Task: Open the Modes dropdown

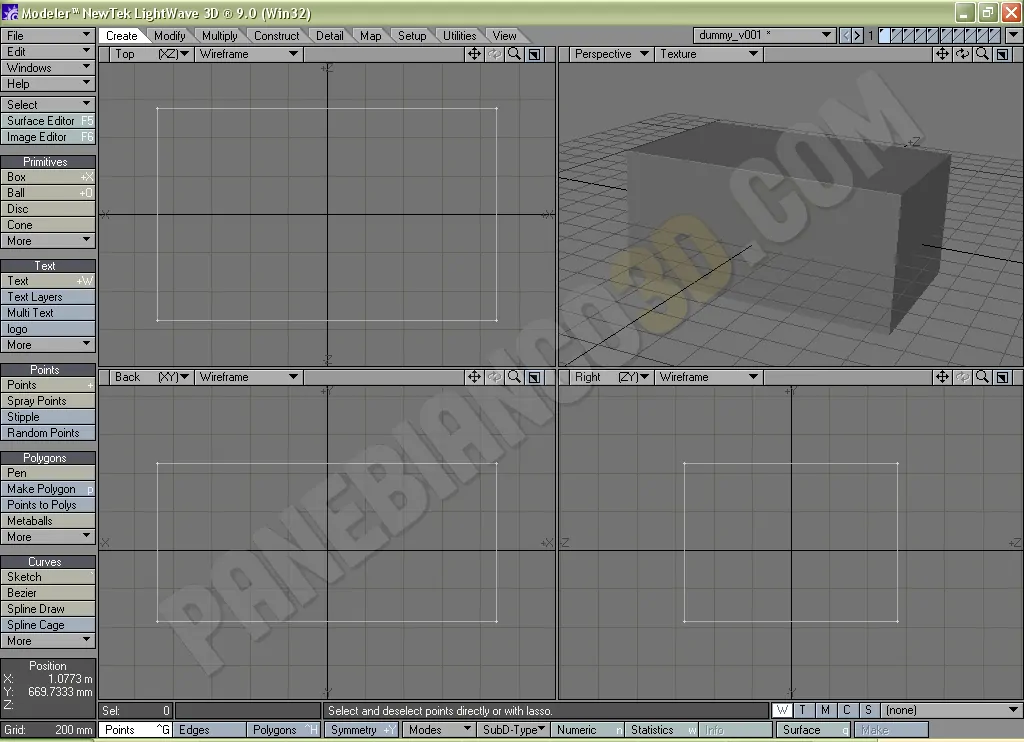Action: [x=438, y=730]
